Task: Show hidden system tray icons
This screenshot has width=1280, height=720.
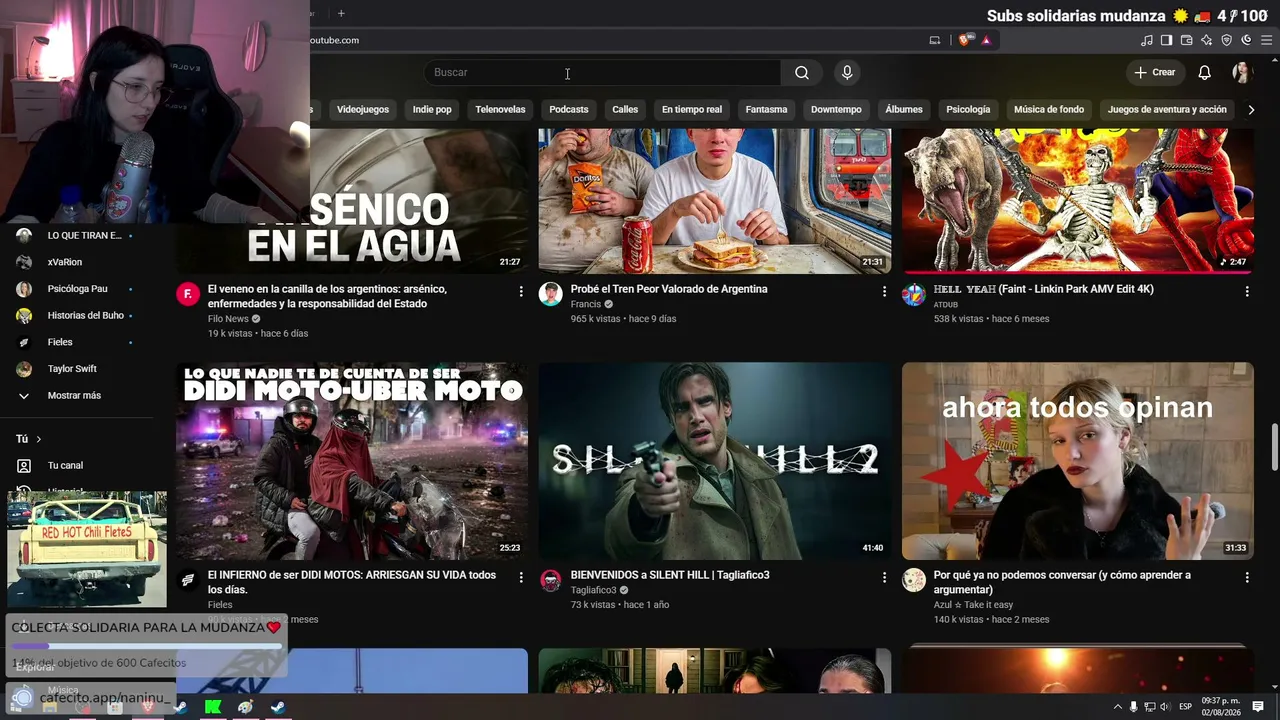Action: pos(1118,707)
